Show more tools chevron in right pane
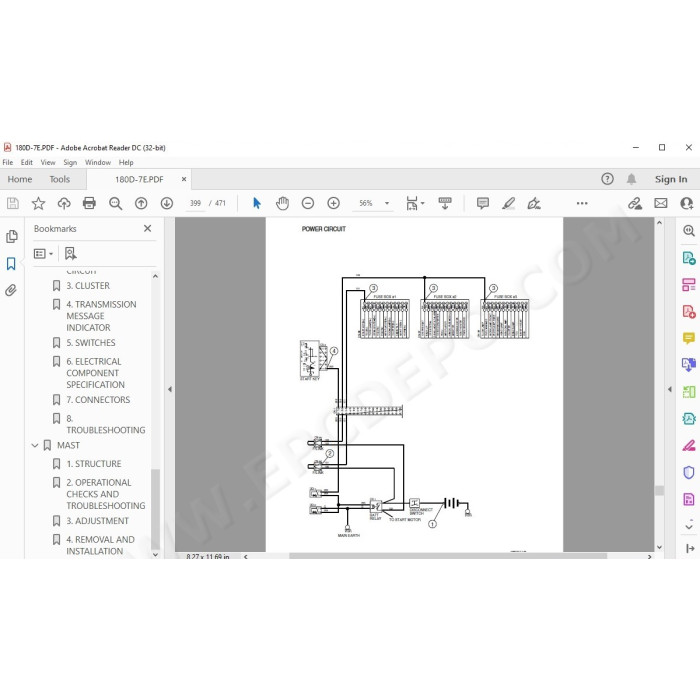The image size is (700, 700). (689, 526)
